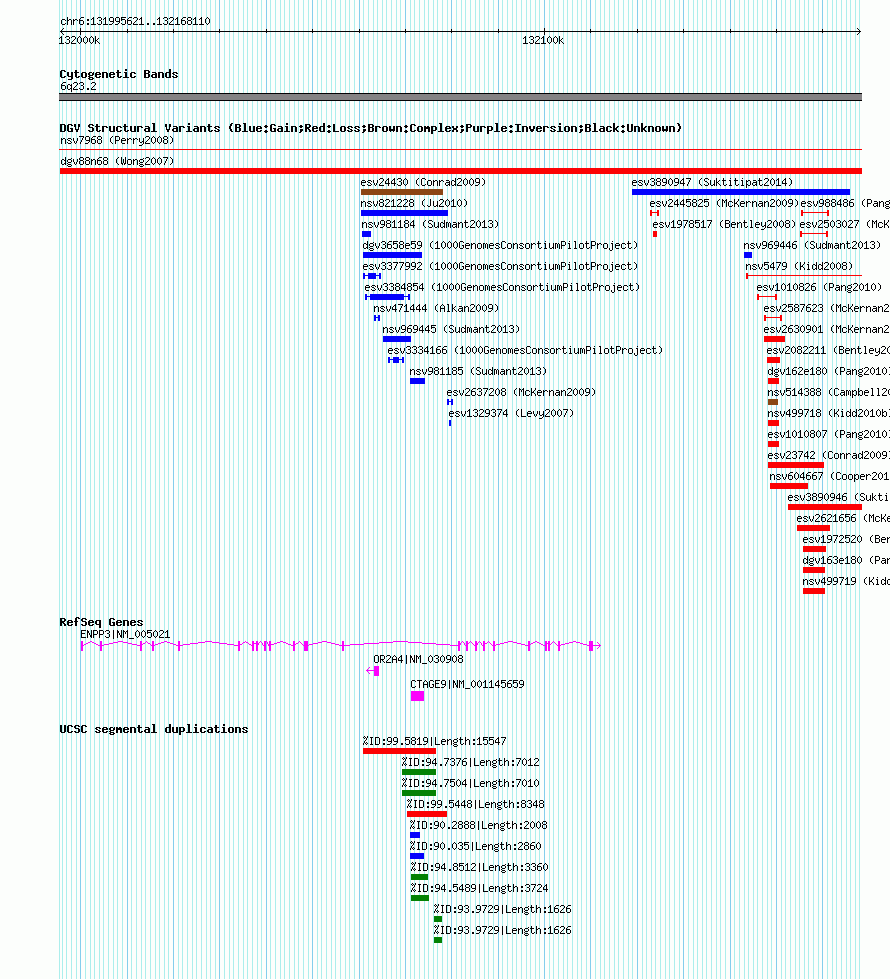
Task: Click the red esv988486 loss feature
Action: click(x=815, y=213)
